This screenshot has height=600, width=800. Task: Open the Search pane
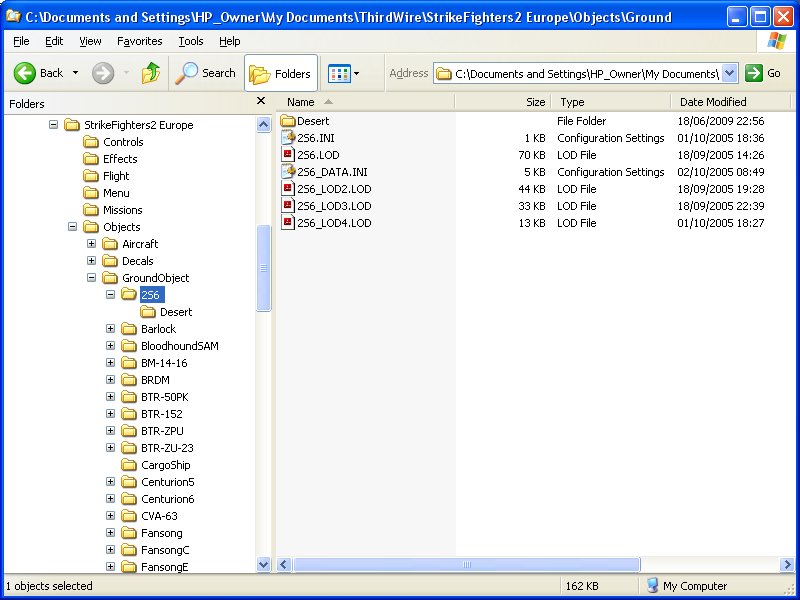(206, 73)
